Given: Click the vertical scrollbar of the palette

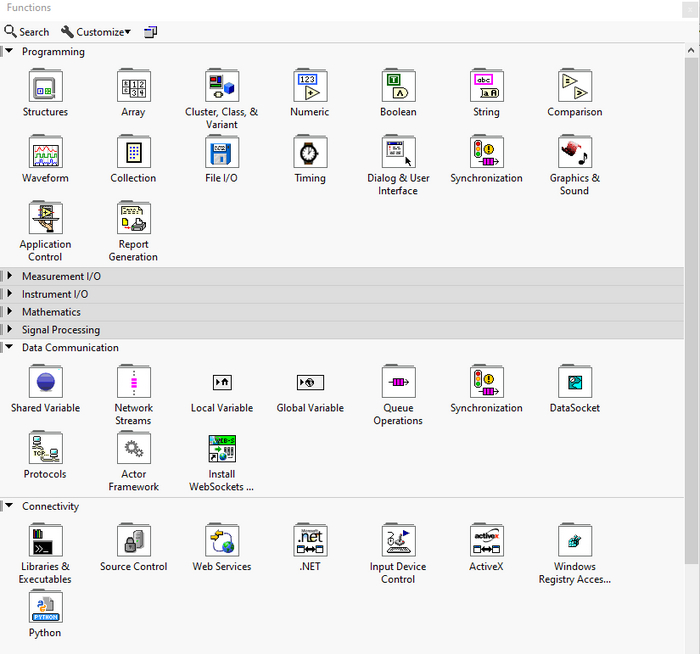Looking at the screenshot, I should click(693, 300).
